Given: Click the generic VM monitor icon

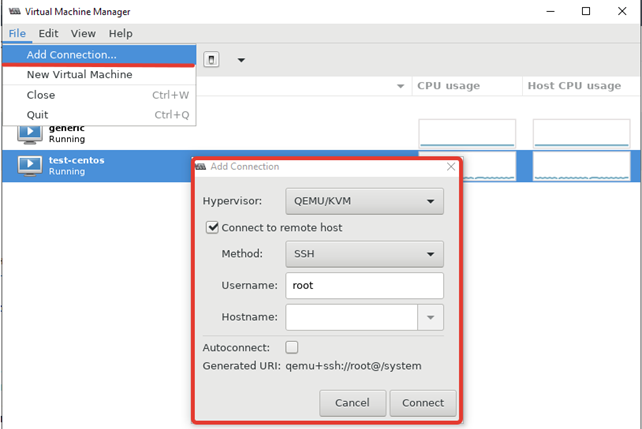Looking at the screenshot, I should click(x=30, y=135).
